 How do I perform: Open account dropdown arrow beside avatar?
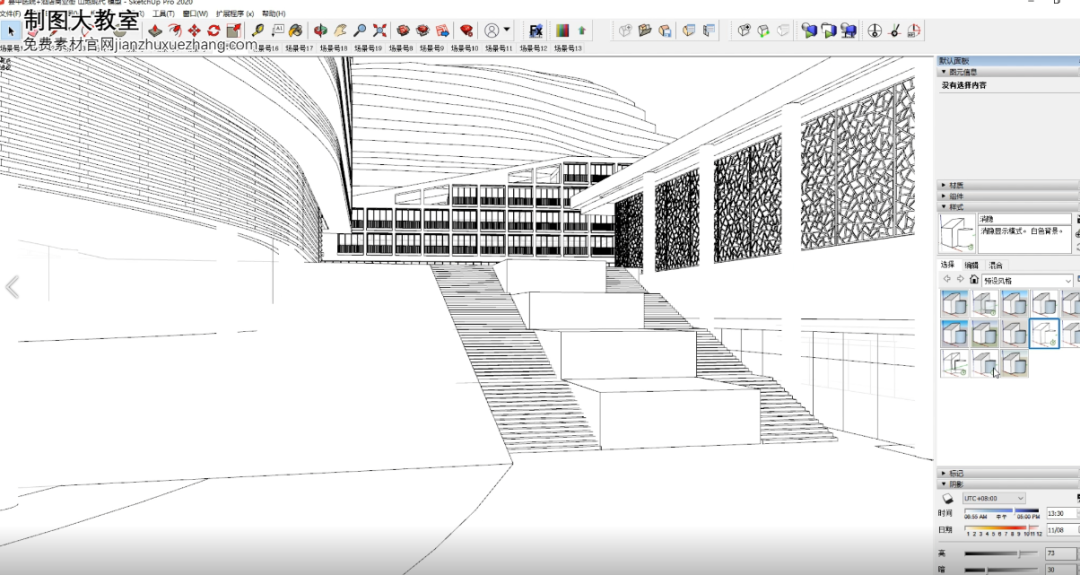click(x=507, y=30)
